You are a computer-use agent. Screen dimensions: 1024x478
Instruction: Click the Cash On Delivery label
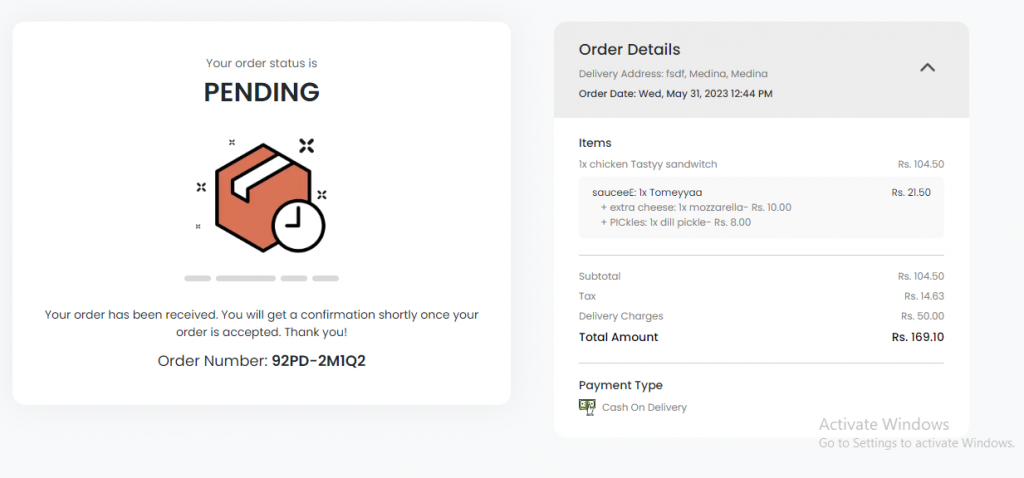pos(644,408)
